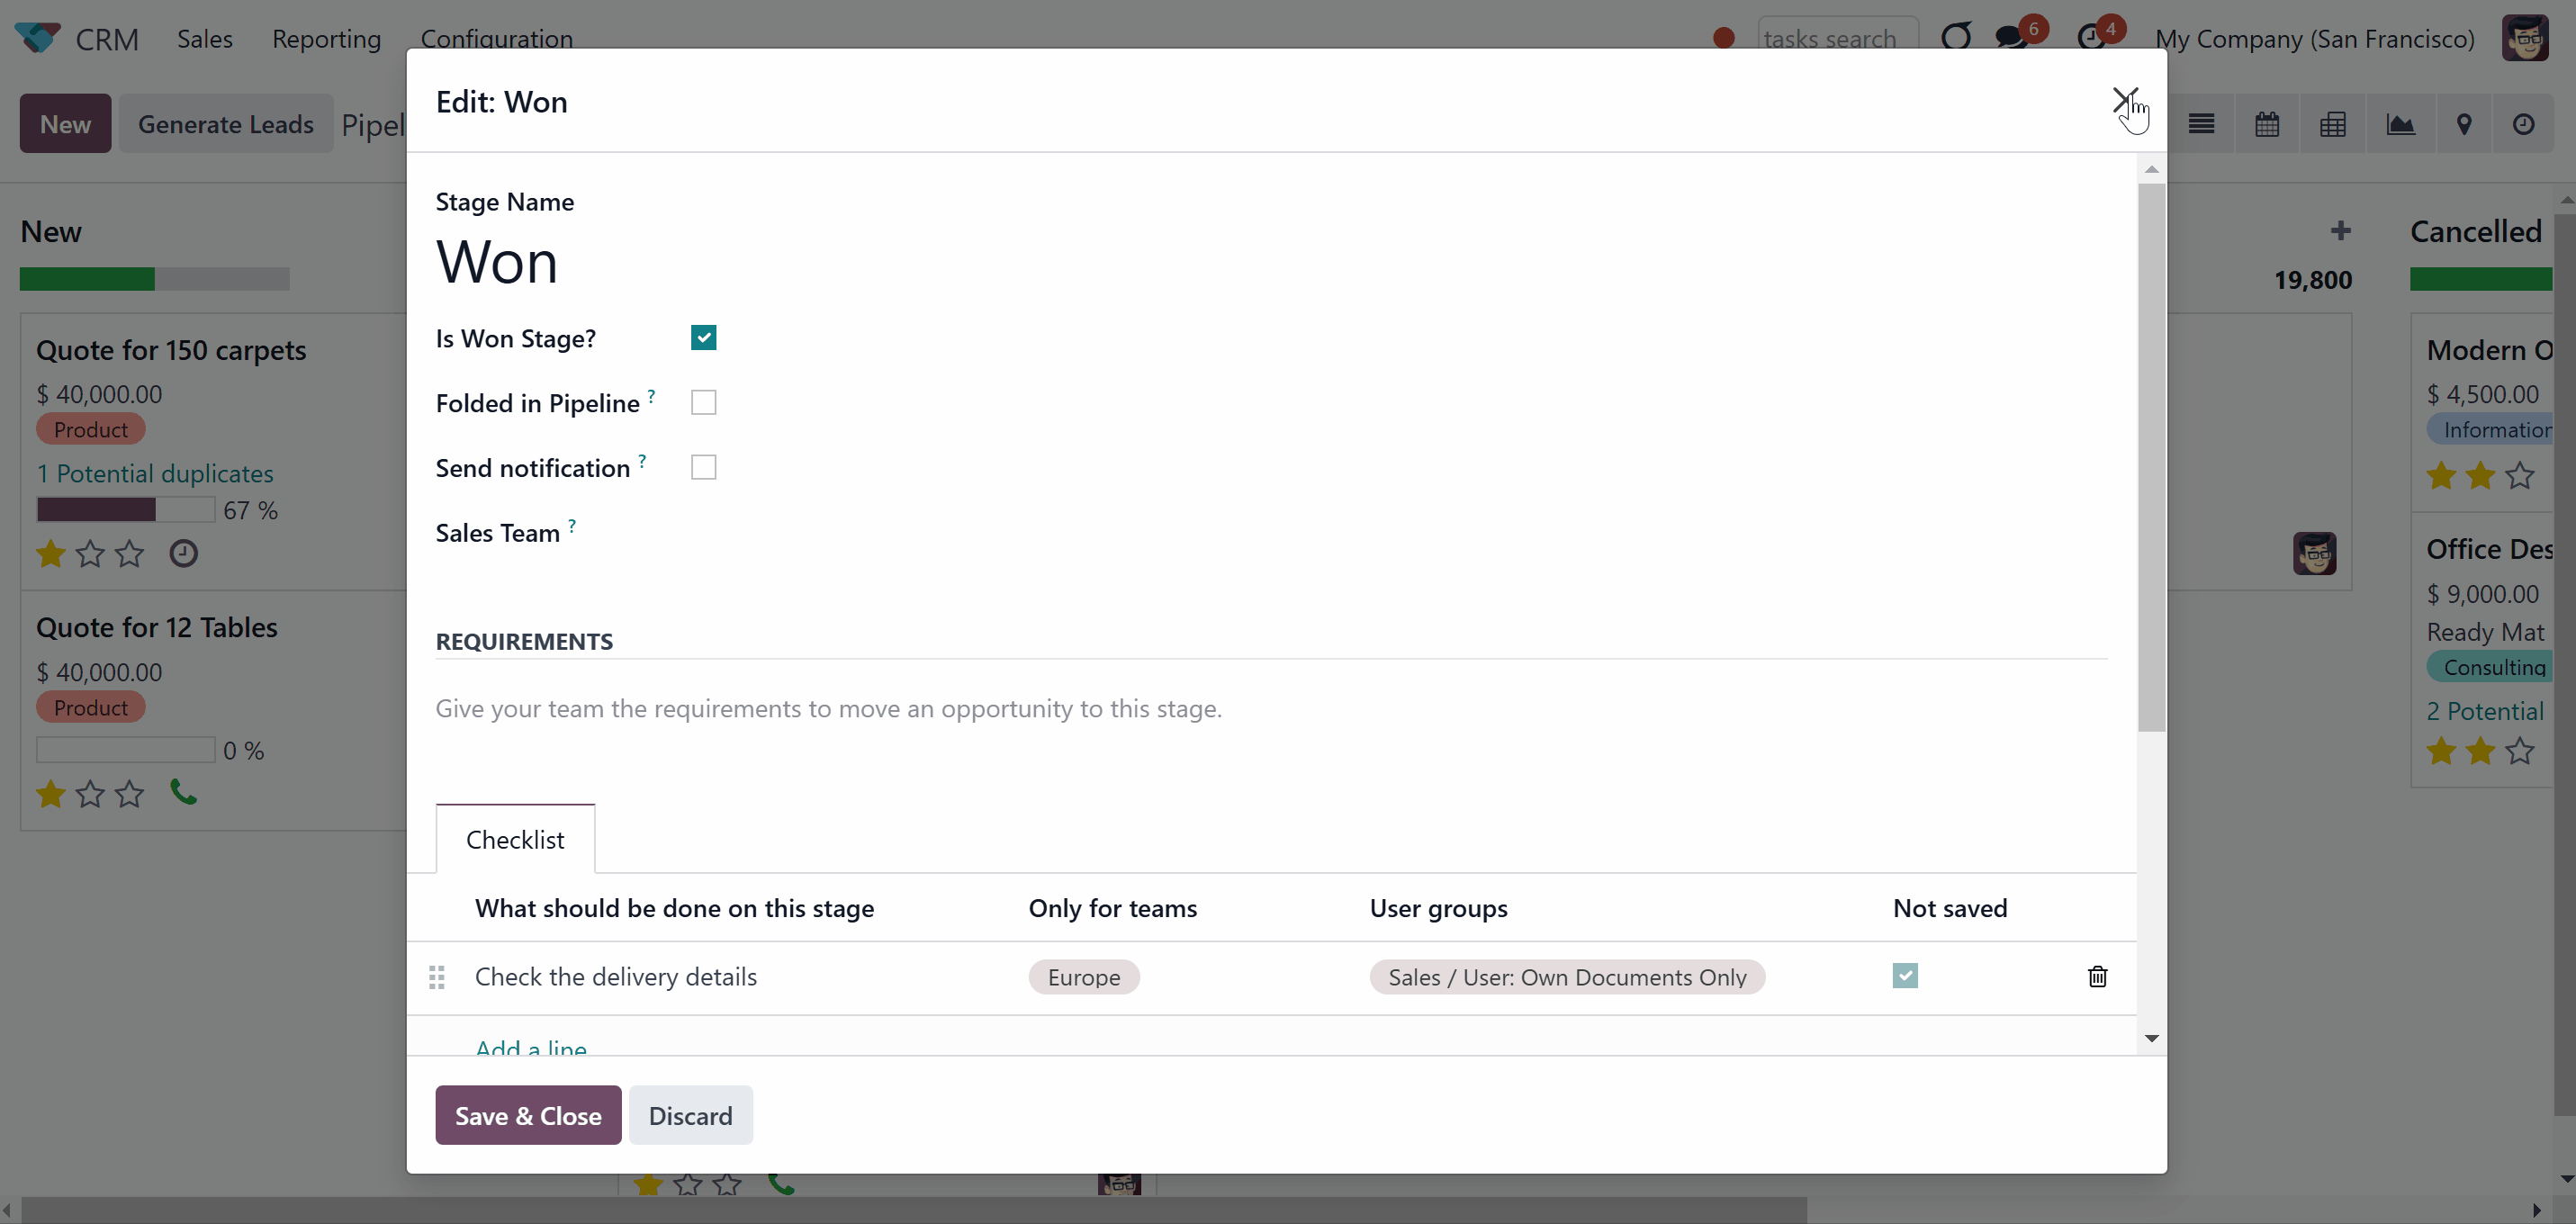The image size is (2576, 1224).
Task: Click Save & Close button
Action: click(528, 1115)
